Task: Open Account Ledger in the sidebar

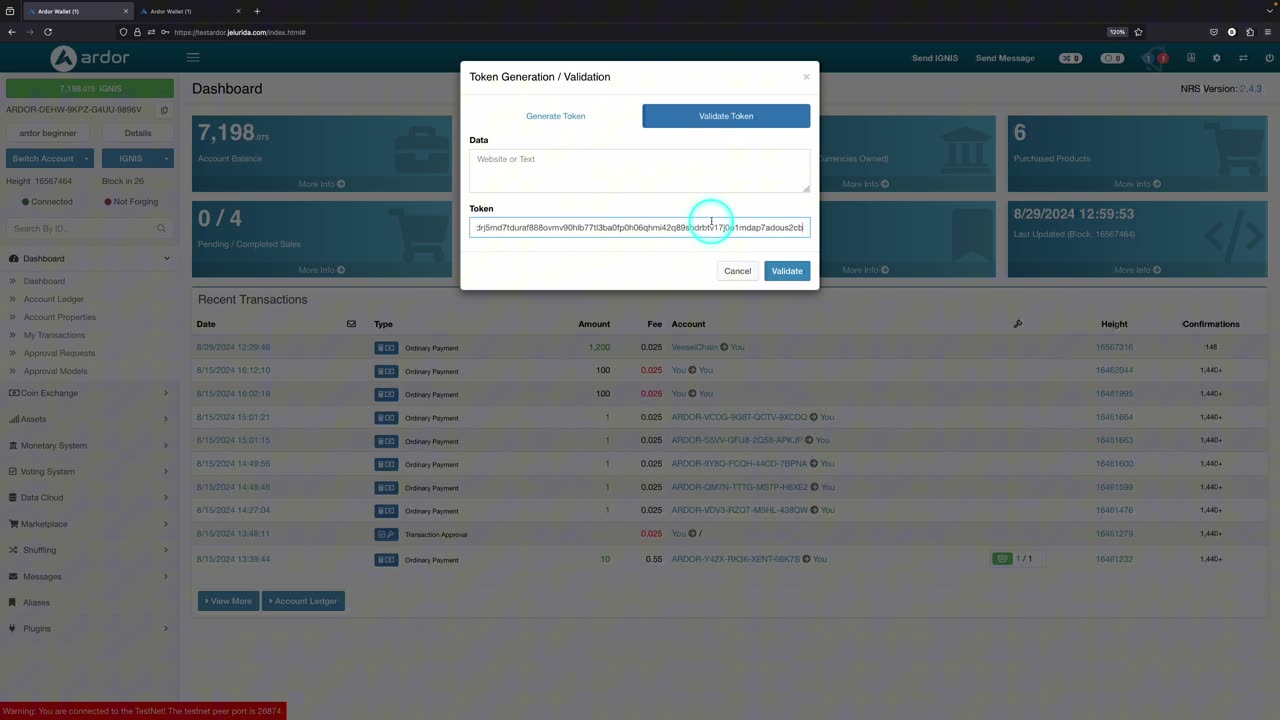Action: [x=54, y=299]
